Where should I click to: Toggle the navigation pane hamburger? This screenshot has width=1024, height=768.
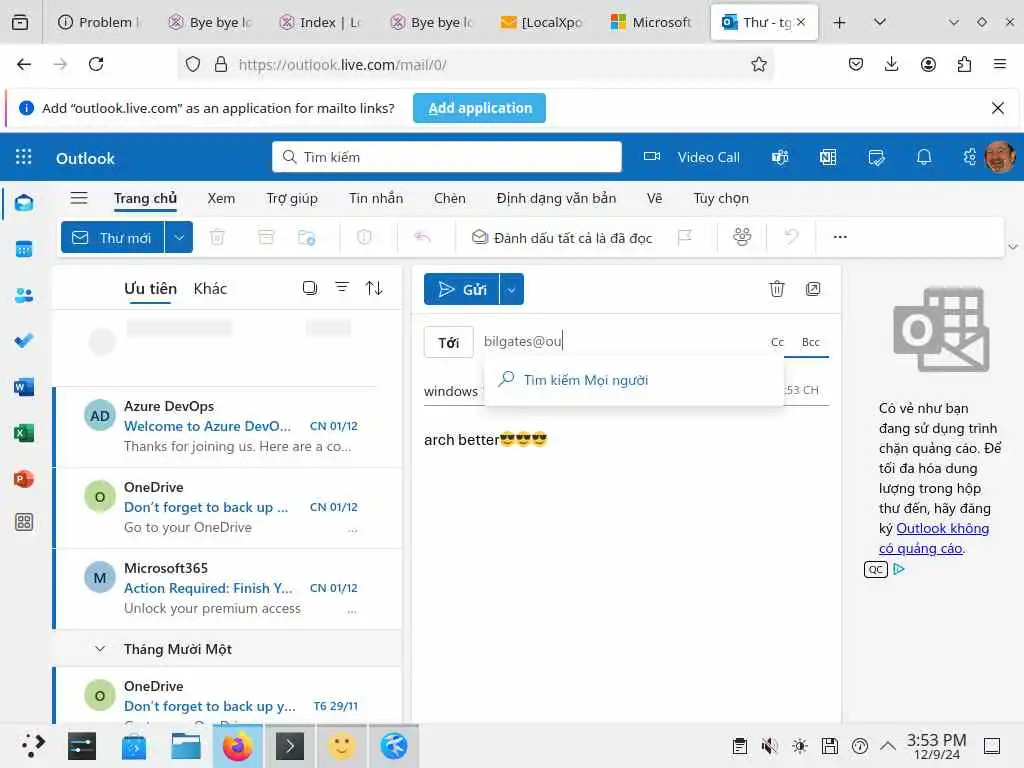(x=79, y=198)
